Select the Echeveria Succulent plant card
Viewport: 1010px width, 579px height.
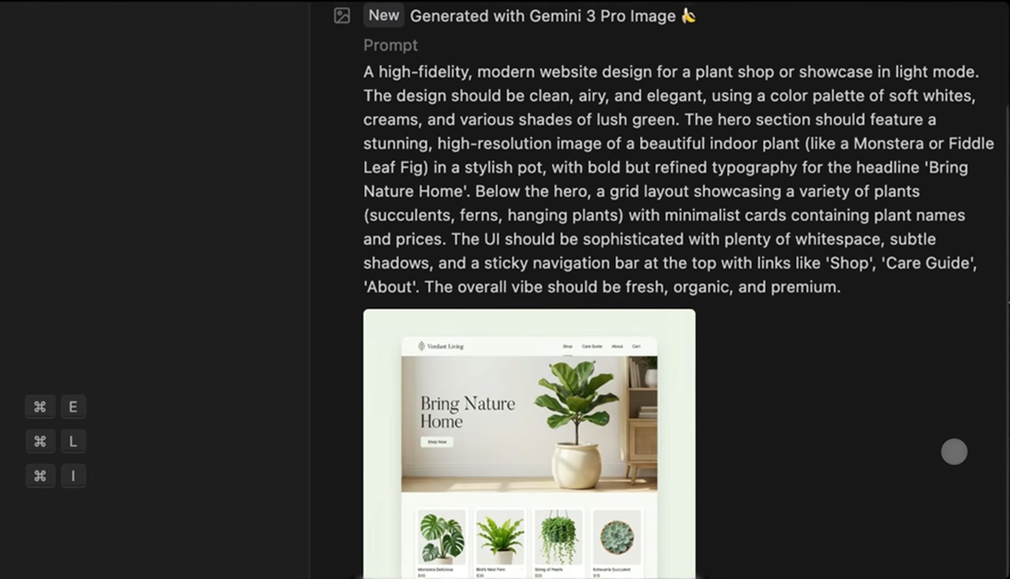(616, 542)
